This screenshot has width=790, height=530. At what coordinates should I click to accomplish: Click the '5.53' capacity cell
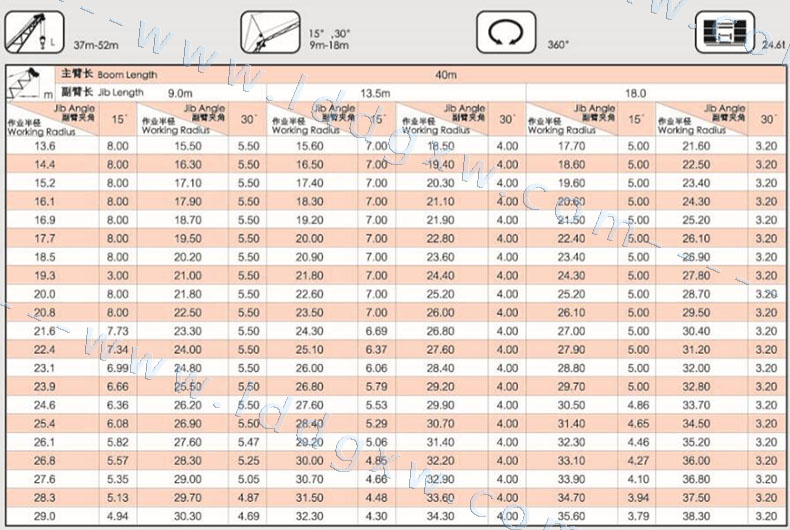tap(377, 405)
